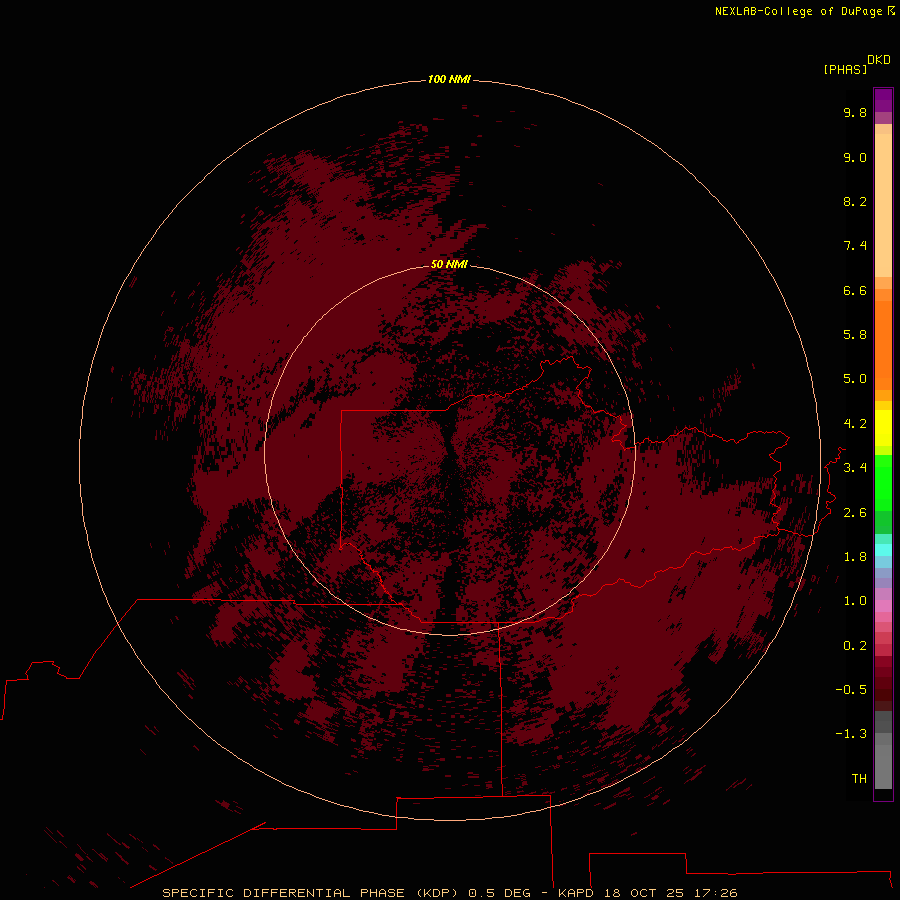Click the -1.3 color scale value
The image size is (900, 900).
(x=851, y=734)
